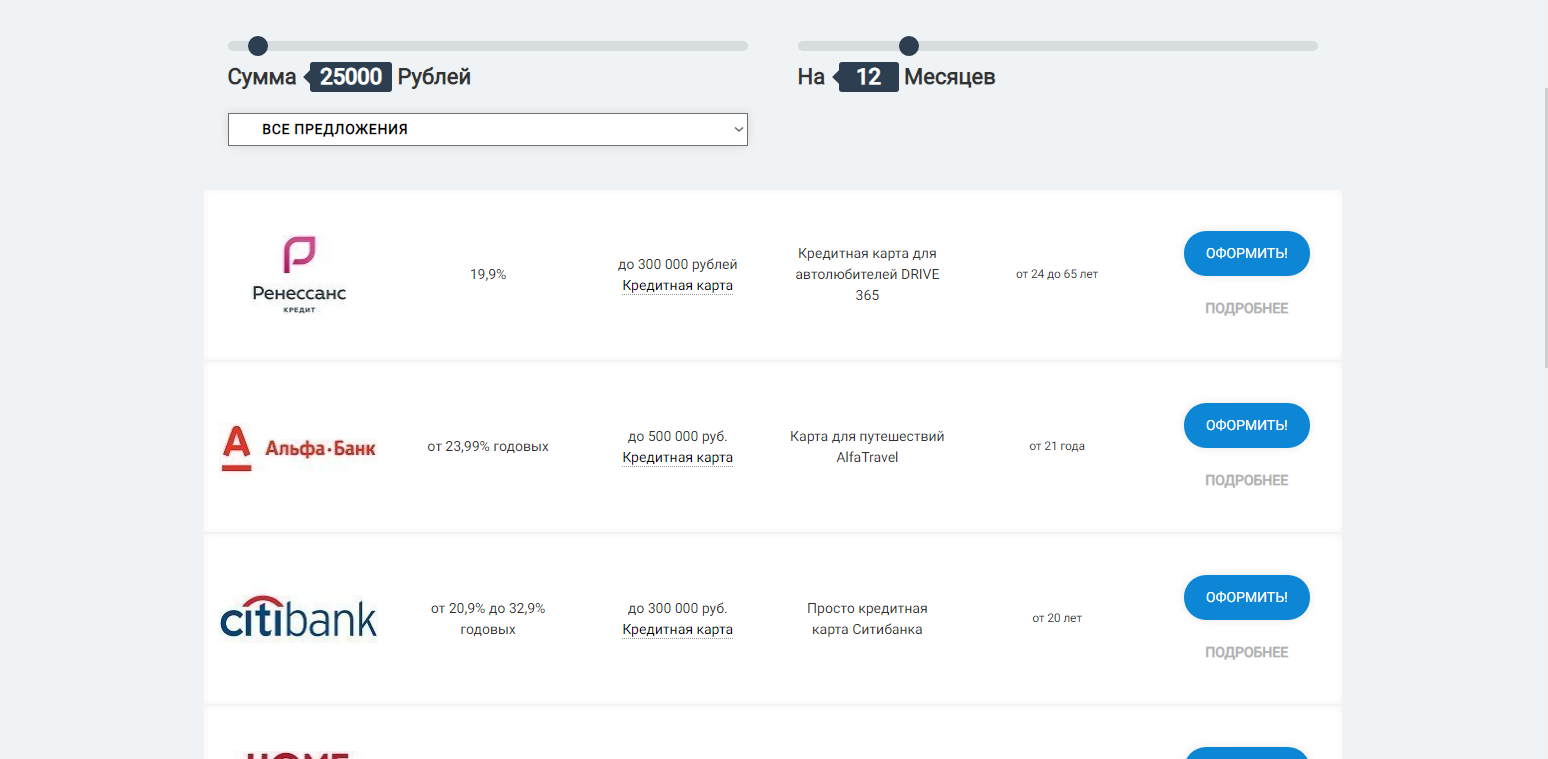
Task: Click the от 20 лет age text
Action: [x=1057, y=618]
